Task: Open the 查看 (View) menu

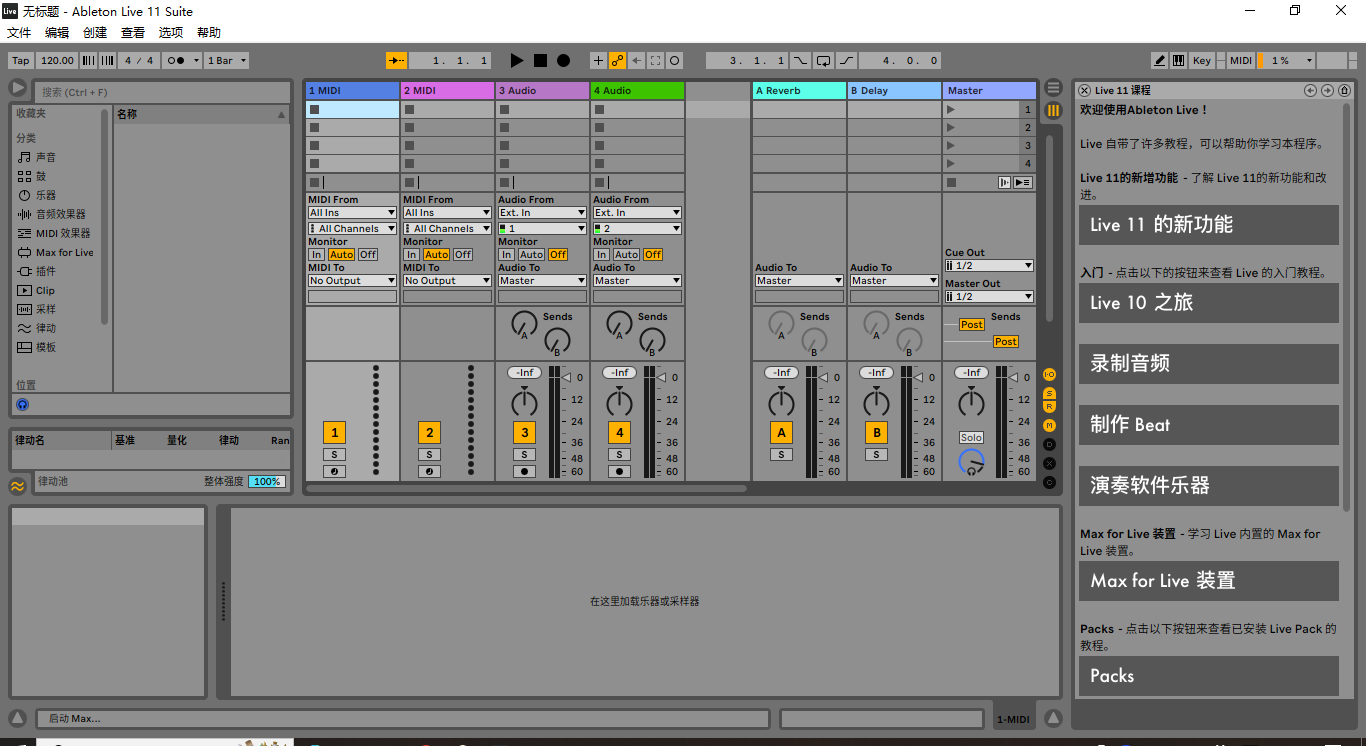Action: [x=133, y=33]
